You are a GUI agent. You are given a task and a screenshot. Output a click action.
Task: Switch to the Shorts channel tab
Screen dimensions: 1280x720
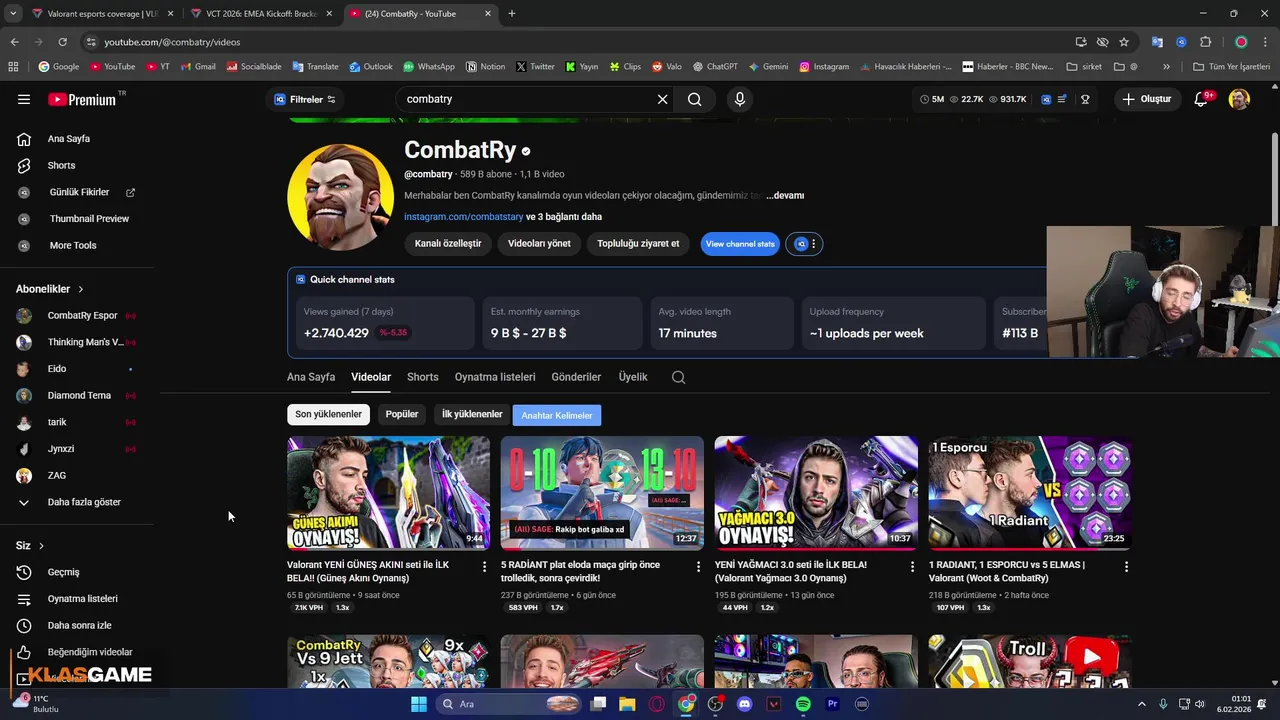(422, 377)
